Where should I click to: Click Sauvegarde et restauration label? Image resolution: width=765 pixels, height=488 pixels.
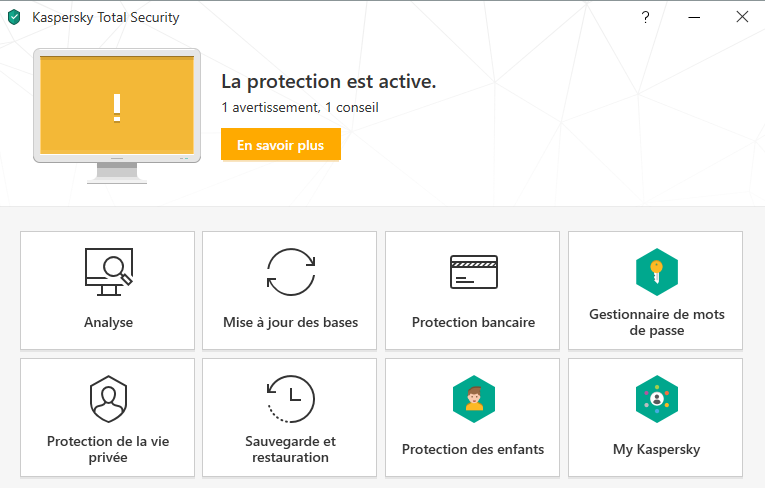pos(290,449)
